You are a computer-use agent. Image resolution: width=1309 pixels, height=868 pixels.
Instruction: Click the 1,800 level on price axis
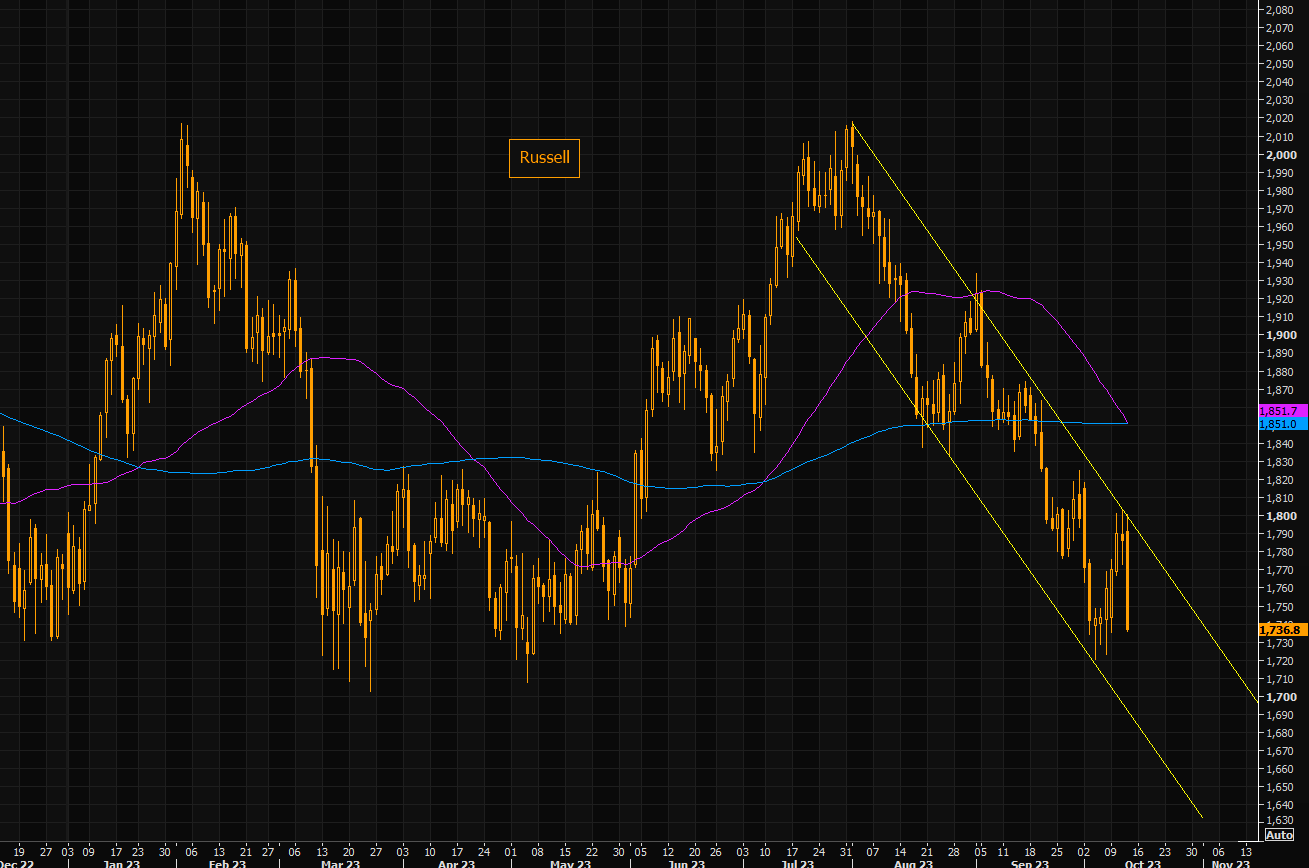[x=1281, y=516]
